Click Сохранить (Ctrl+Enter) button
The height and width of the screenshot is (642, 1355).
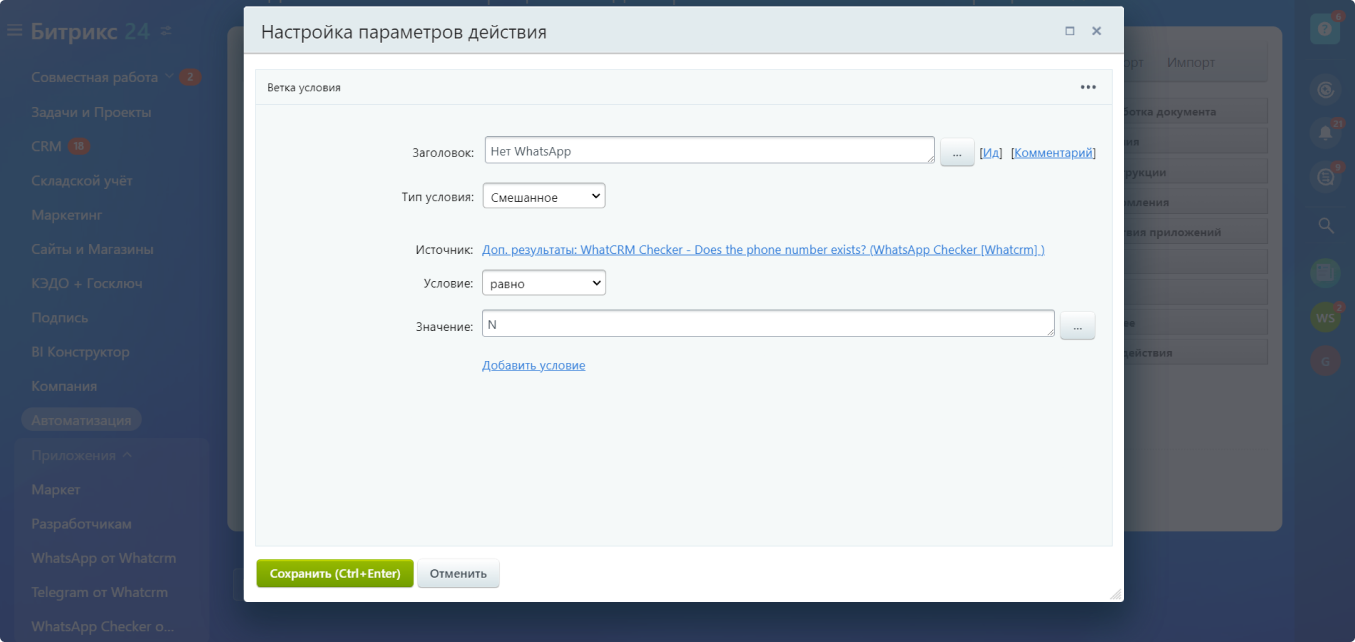coord(335,573)
